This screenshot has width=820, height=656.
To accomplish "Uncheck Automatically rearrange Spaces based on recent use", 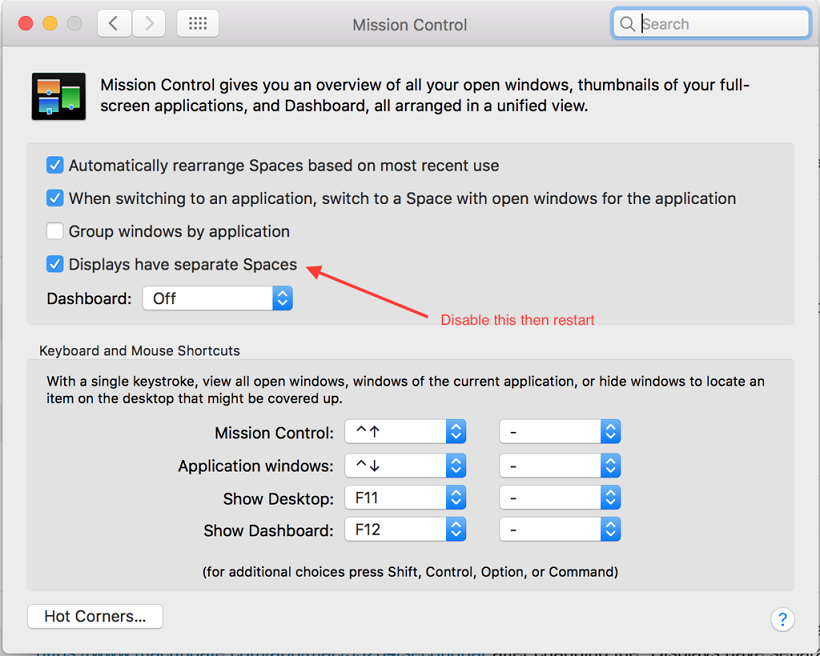I will [54, 165].
